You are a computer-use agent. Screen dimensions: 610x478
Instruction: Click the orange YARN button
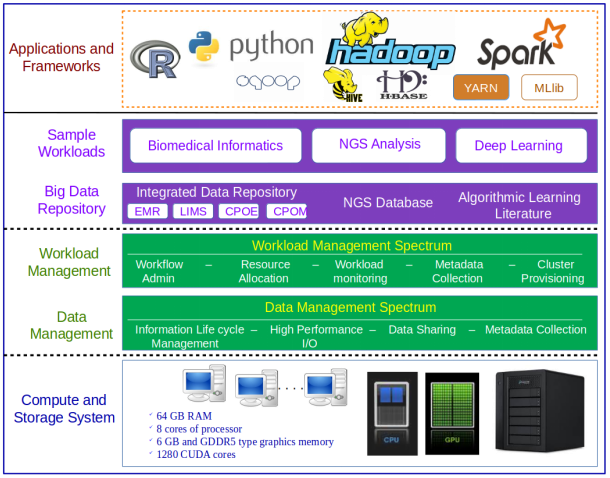pyautogui.click(x=481, y=88)
